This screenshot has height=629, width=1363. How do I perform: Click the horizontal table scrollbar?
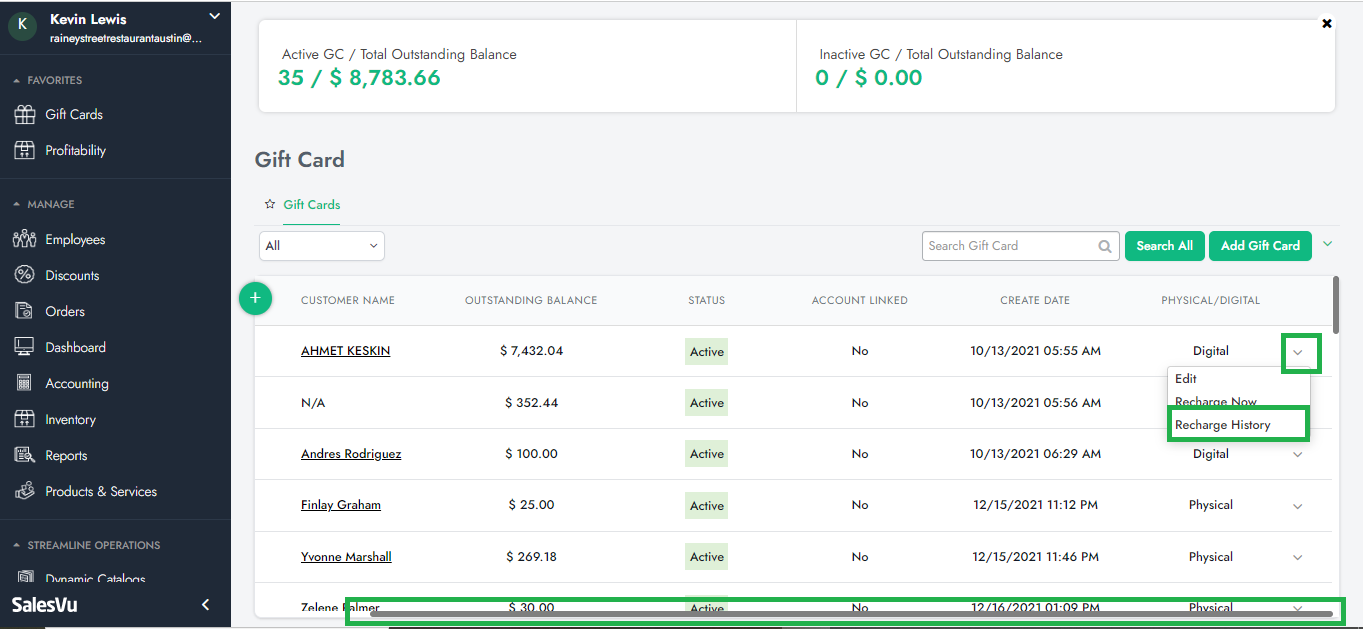(850, 613)
